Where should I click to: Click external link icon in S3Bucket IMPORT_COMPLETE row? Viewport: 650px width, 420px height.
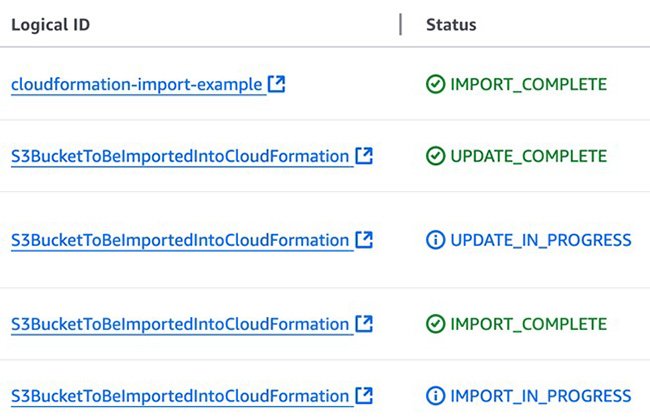[x=365, y=324]
